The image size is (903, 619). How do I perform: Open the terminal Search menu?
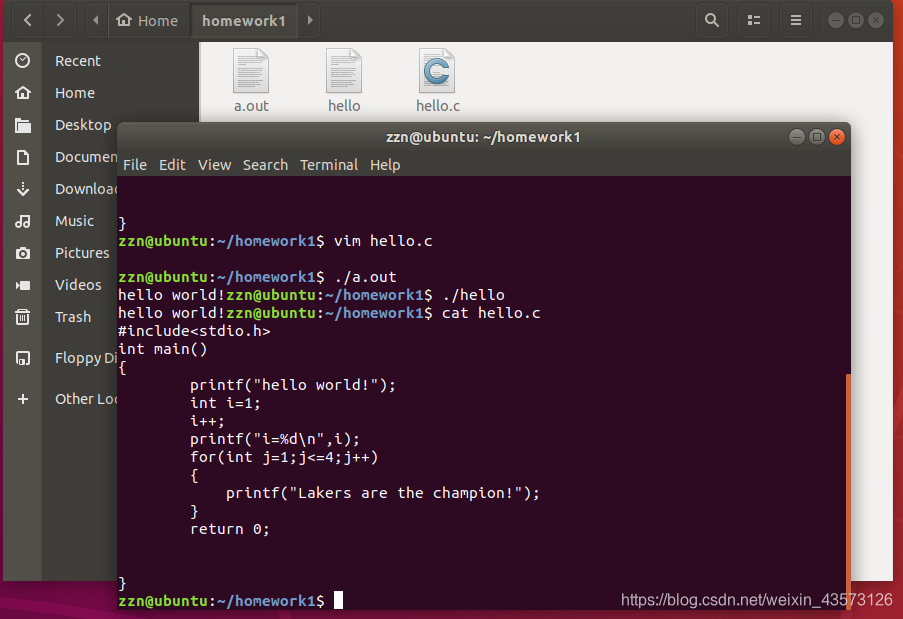[265, 165]
